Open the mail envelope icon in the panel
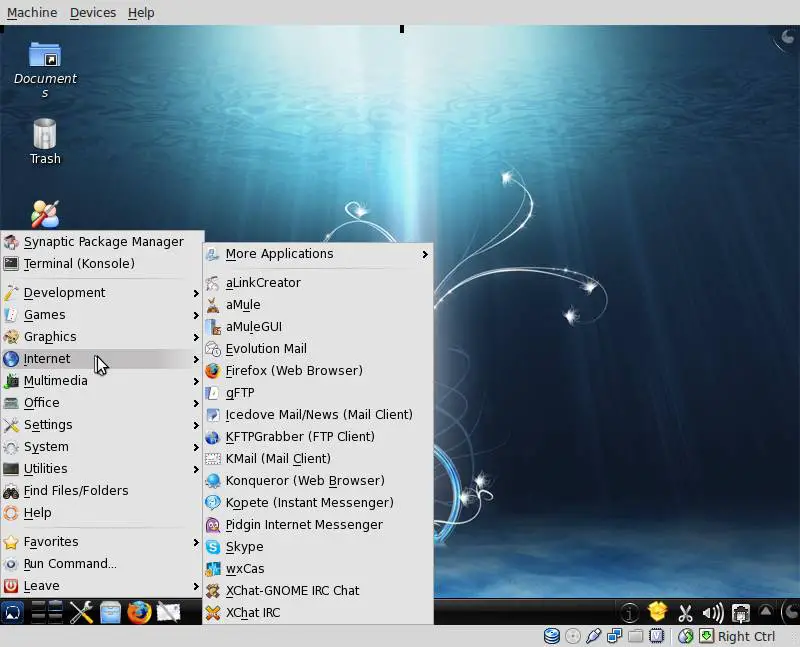Image resolution: width=800 pixels, height=647 pixels. (168, 612)
